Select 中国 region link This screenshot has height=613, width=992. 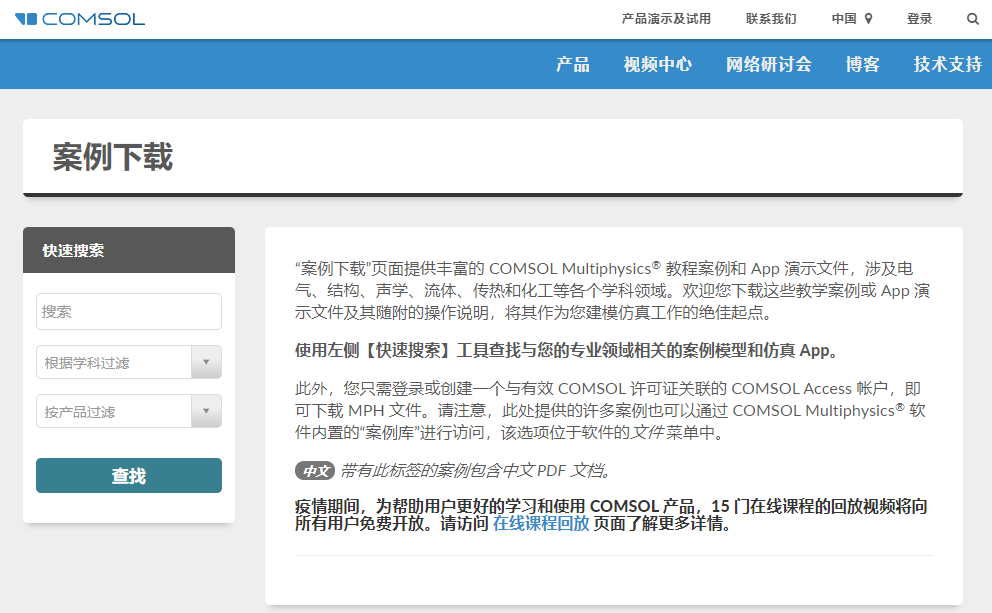(x=844, y=19)
